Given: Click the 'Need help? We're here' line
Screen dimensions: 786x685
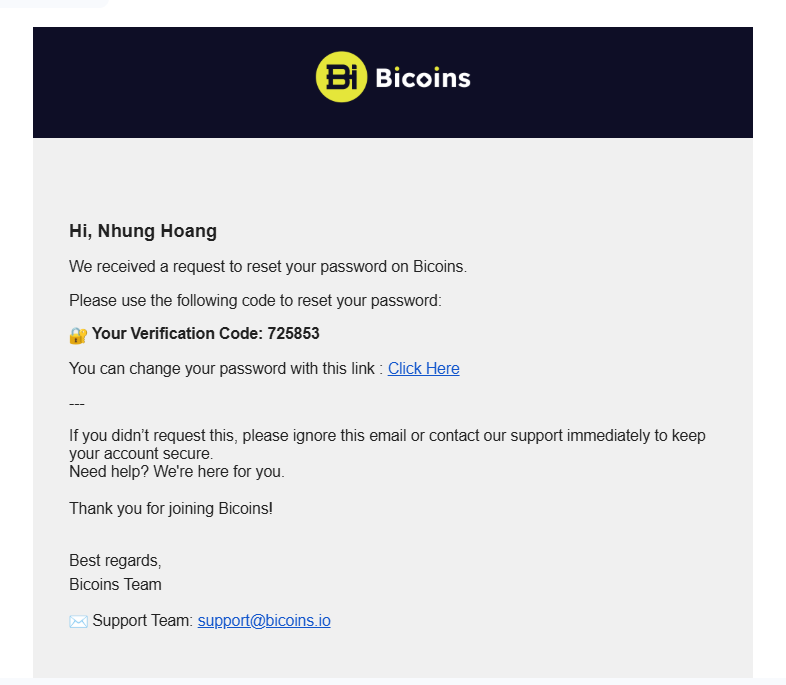Looking at the screenshot, I should [x=177, y=472].
